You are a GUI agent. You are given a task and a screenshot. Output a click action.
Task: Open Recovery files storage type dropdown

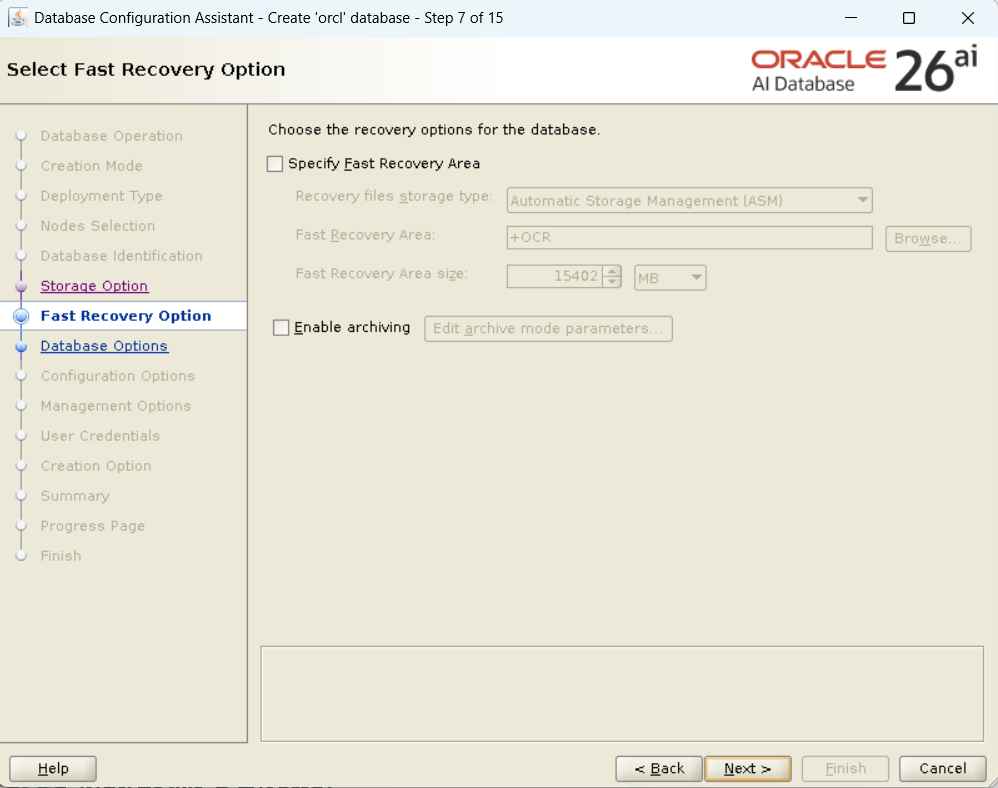690,201
